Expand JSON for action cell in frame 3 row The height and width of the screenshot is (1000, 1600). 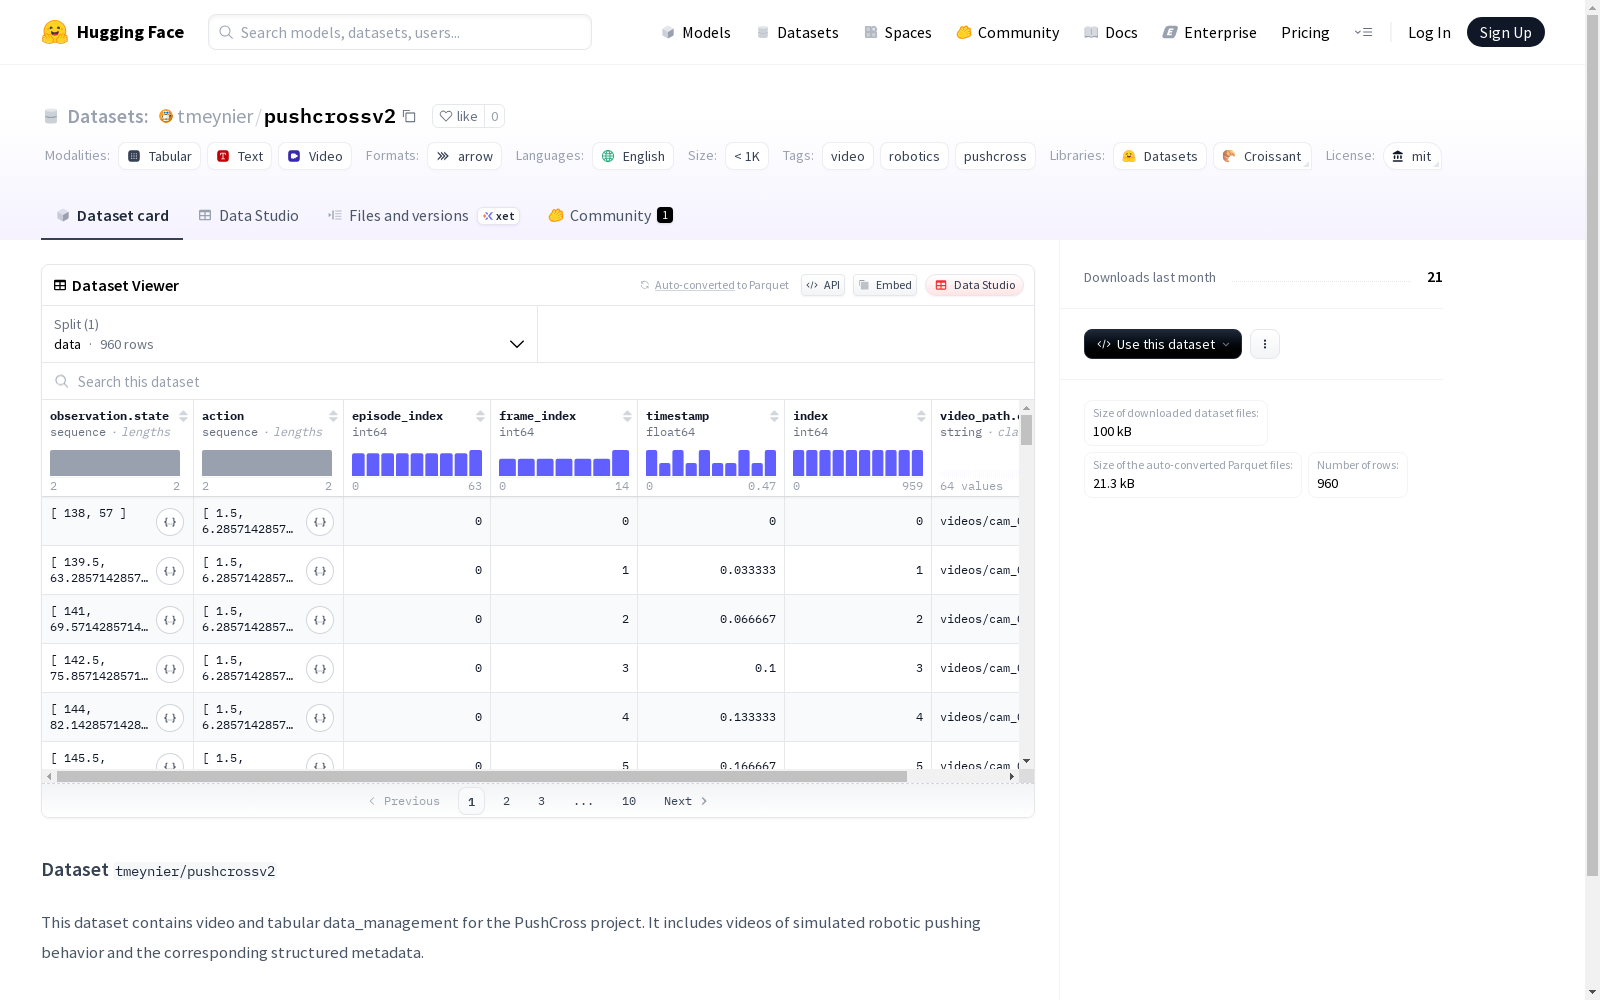[x=320, y=669]
